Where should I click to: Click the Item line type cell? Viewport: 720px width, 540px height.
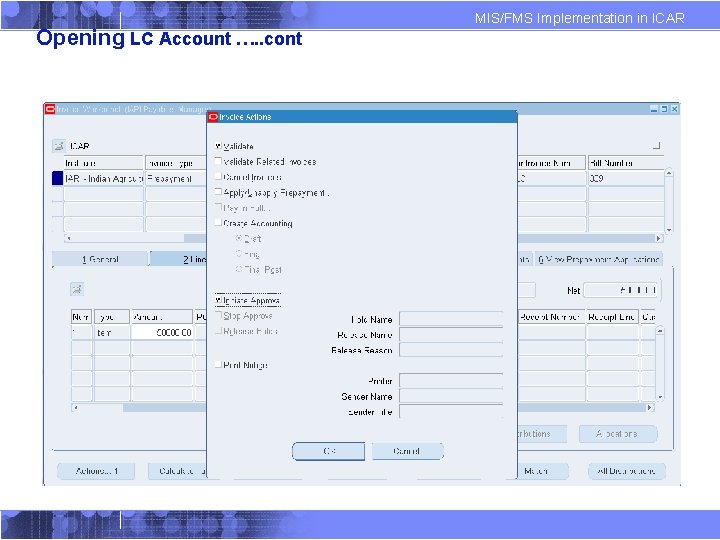coord(112,332)
